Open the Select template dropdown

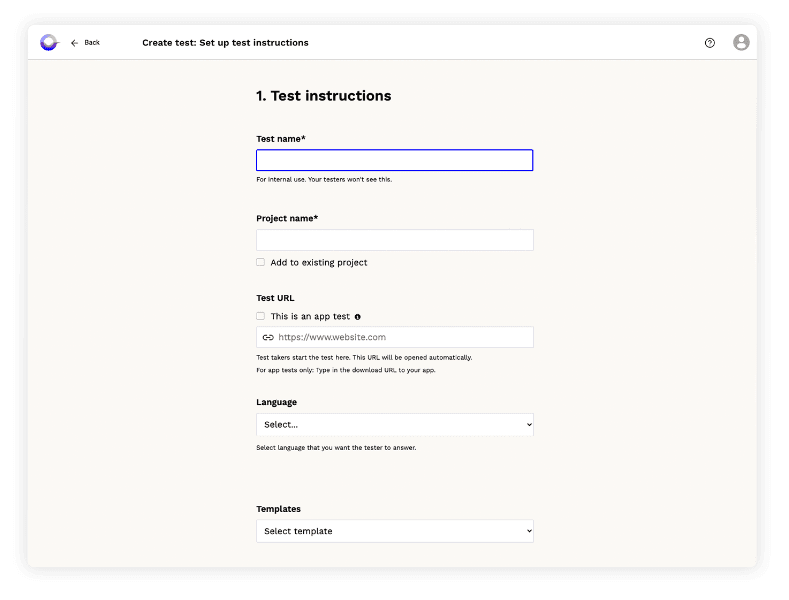point(394,531)
